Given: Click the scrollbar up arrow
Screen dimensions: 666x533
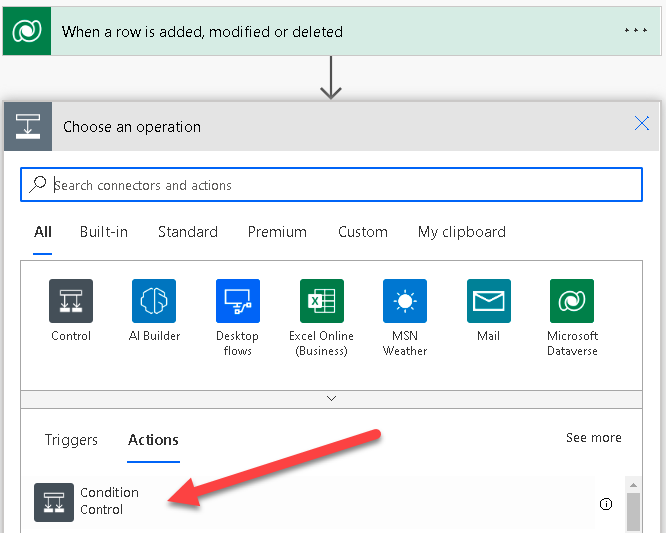Looking at the screenshot, I should click(x=633, y=485).
